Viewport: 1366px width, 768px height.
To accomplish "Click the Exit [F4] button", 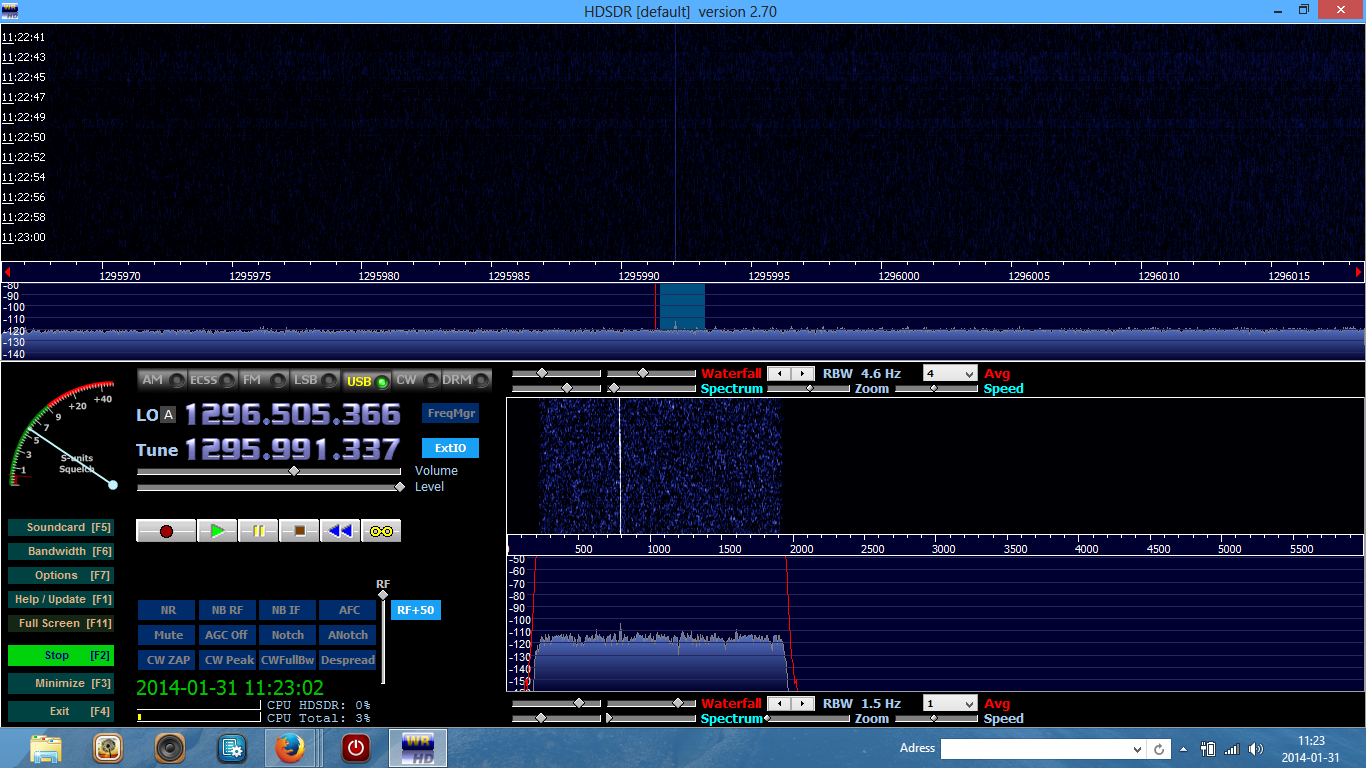I will point(60,711).
